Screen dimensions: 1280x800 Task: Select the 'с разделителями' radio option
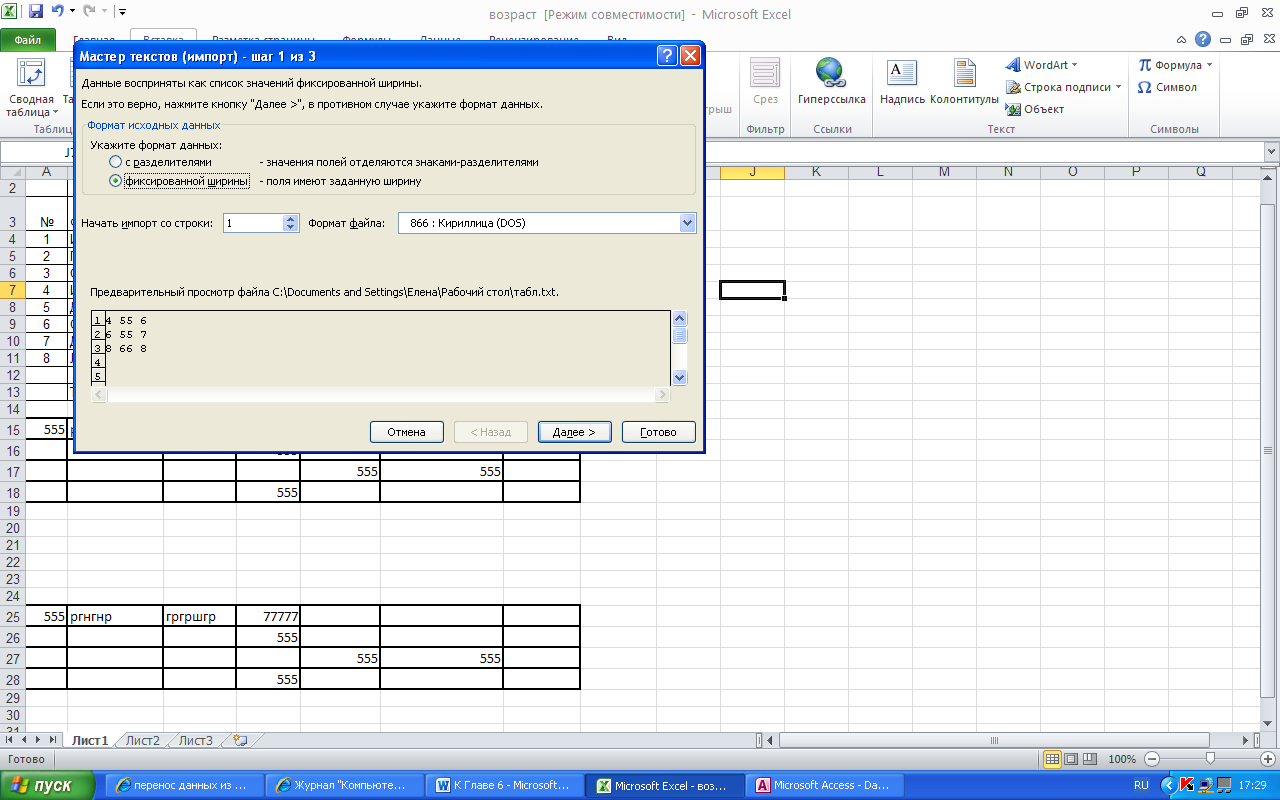tap(116, 162)
